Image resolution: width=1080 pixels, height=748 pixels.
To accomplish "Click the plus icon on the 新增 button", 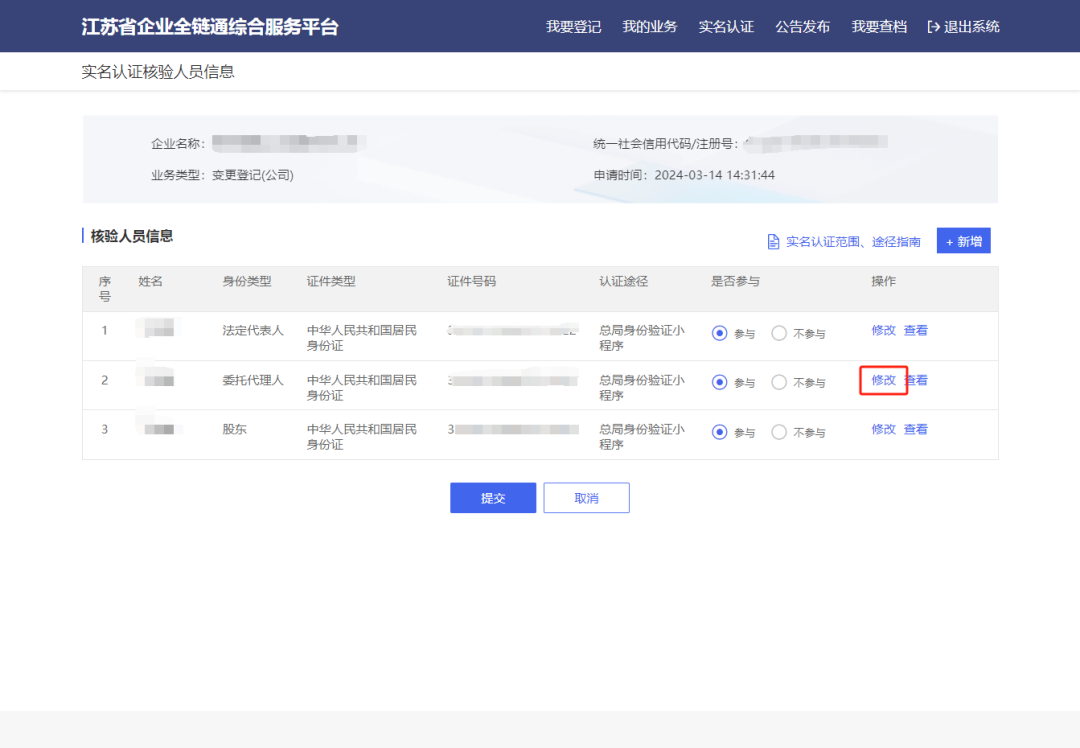I will click(x=950, y=240).
